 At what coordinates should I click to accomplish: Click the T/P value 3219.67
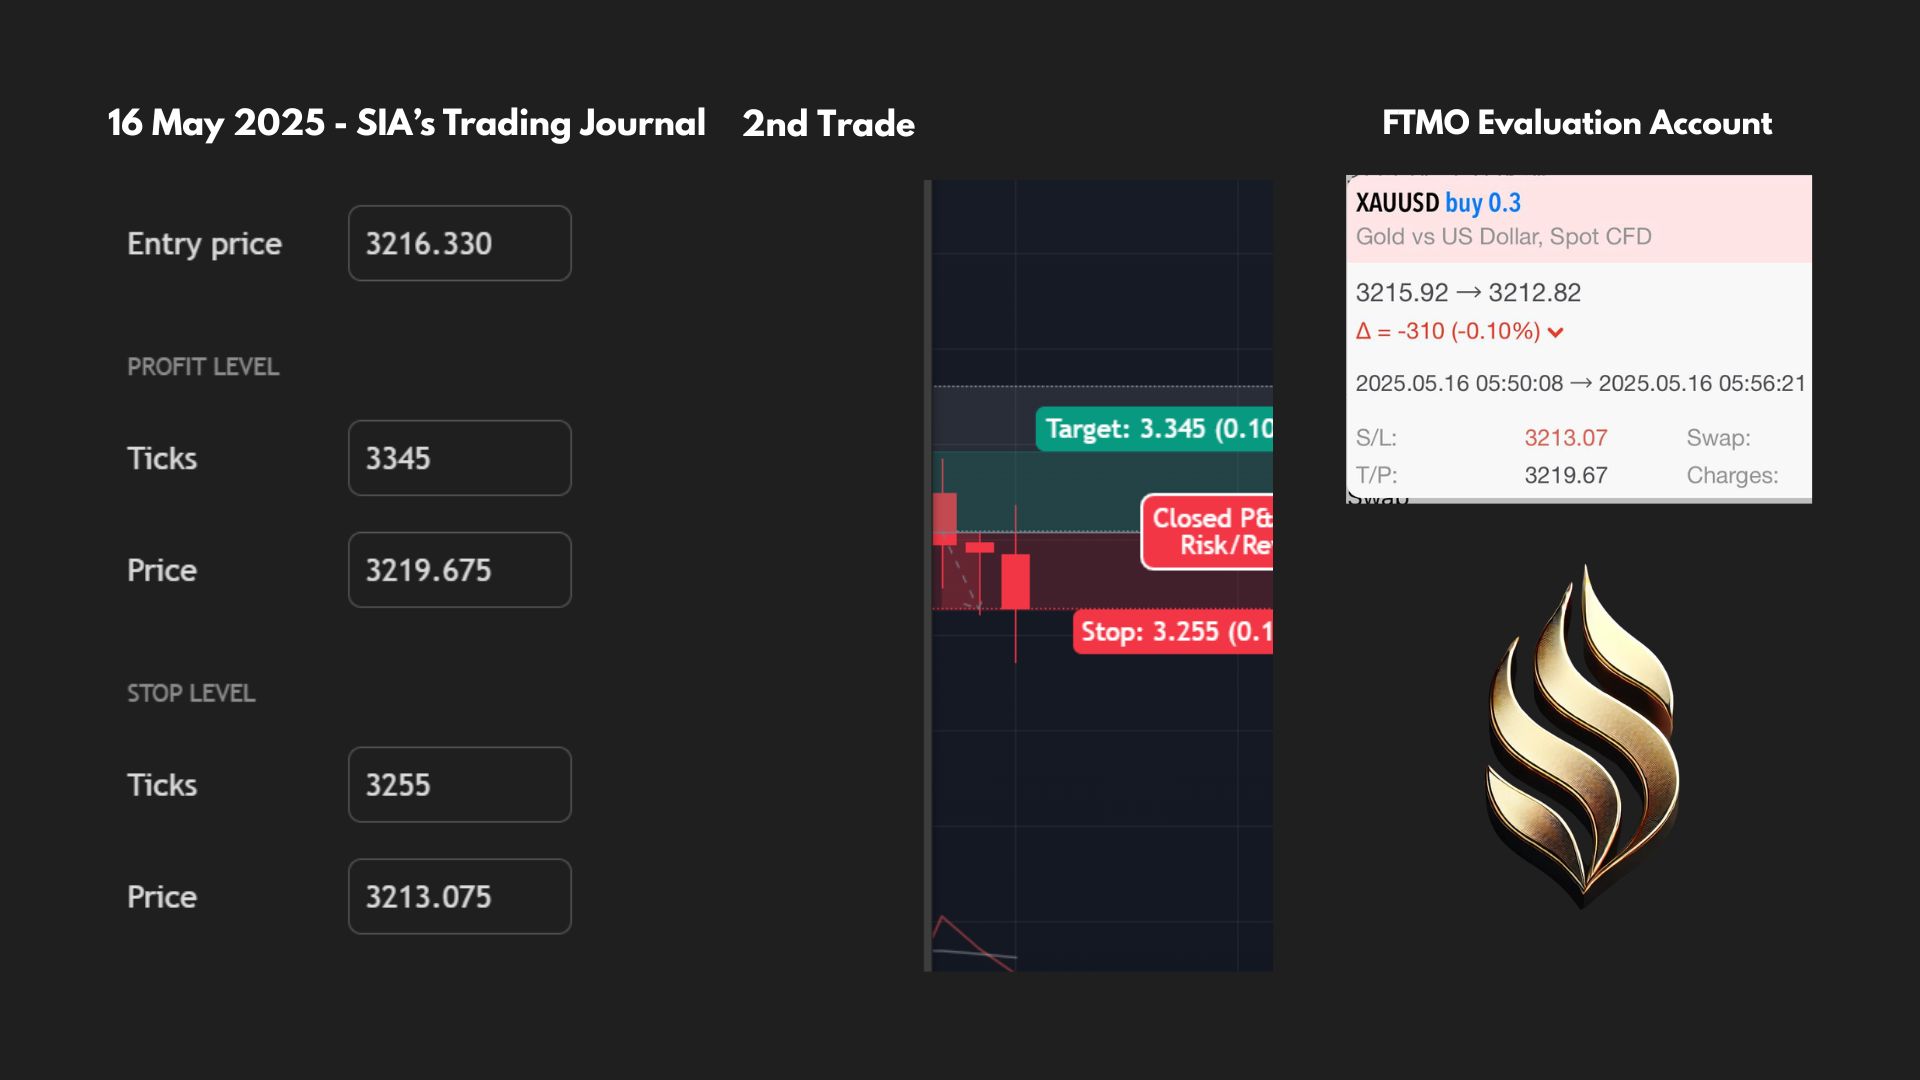point(1565,476)
